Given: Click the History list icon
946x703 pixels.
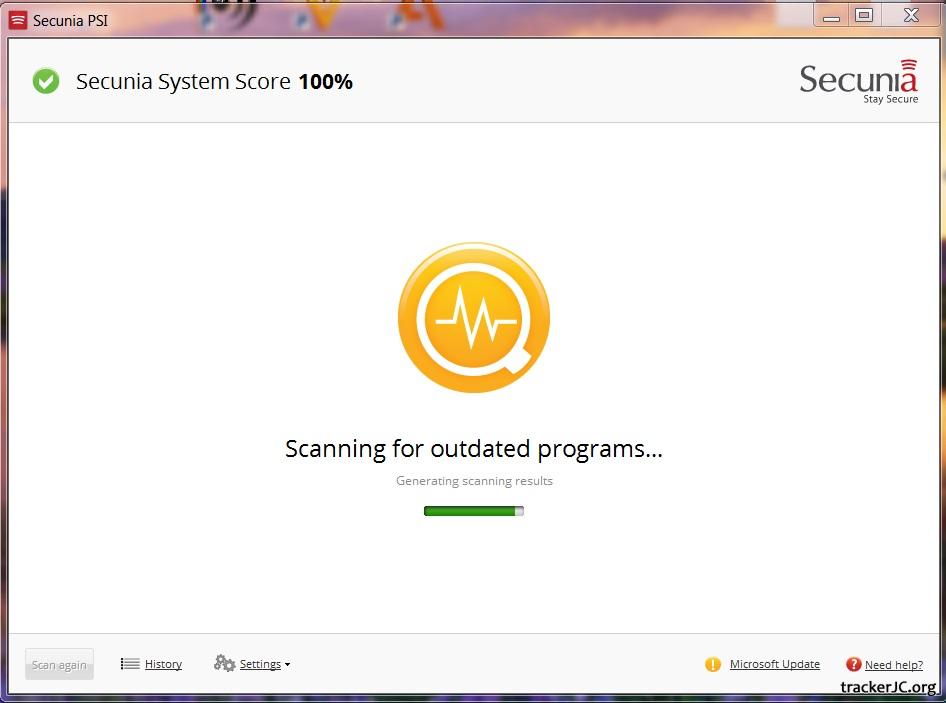Looking at the screenshot, I should click(x=130, y=664).
